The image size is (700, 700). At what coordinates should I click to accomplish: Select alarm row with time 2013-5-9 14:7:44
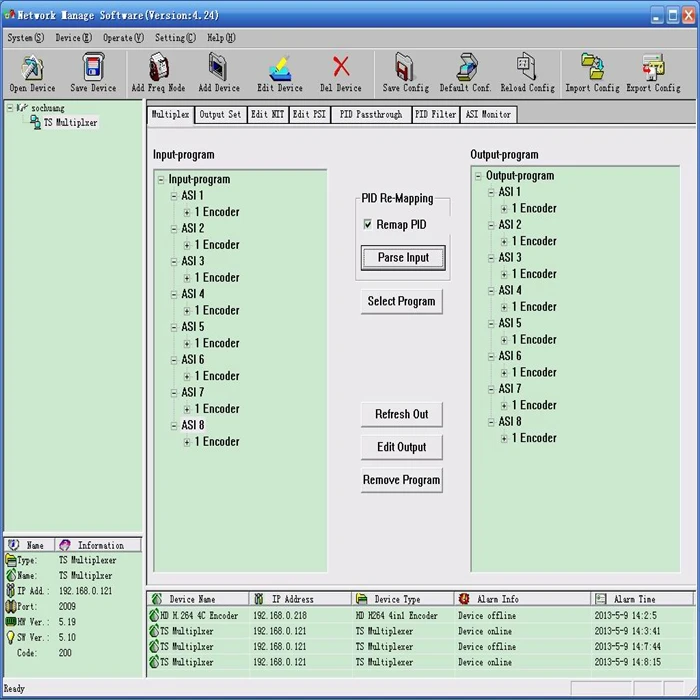[420, 646]
